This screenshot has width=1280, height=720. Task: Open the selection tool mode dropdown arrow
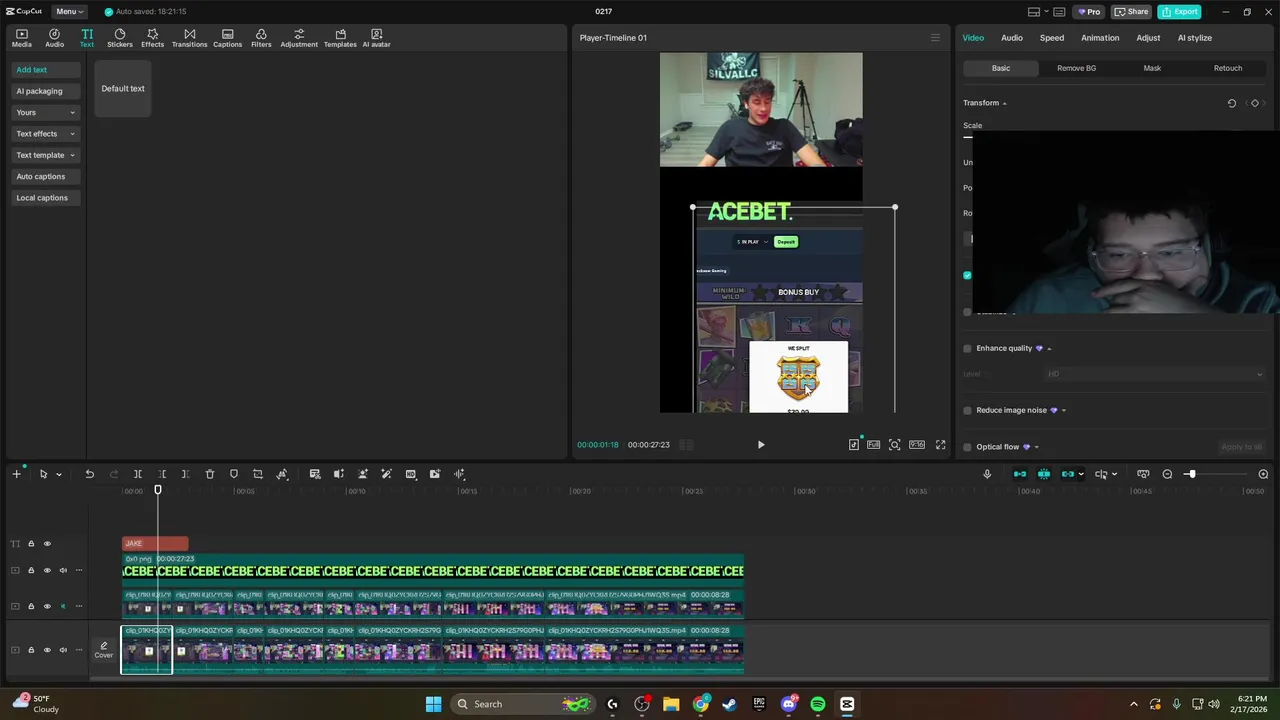tap(59, 474)
